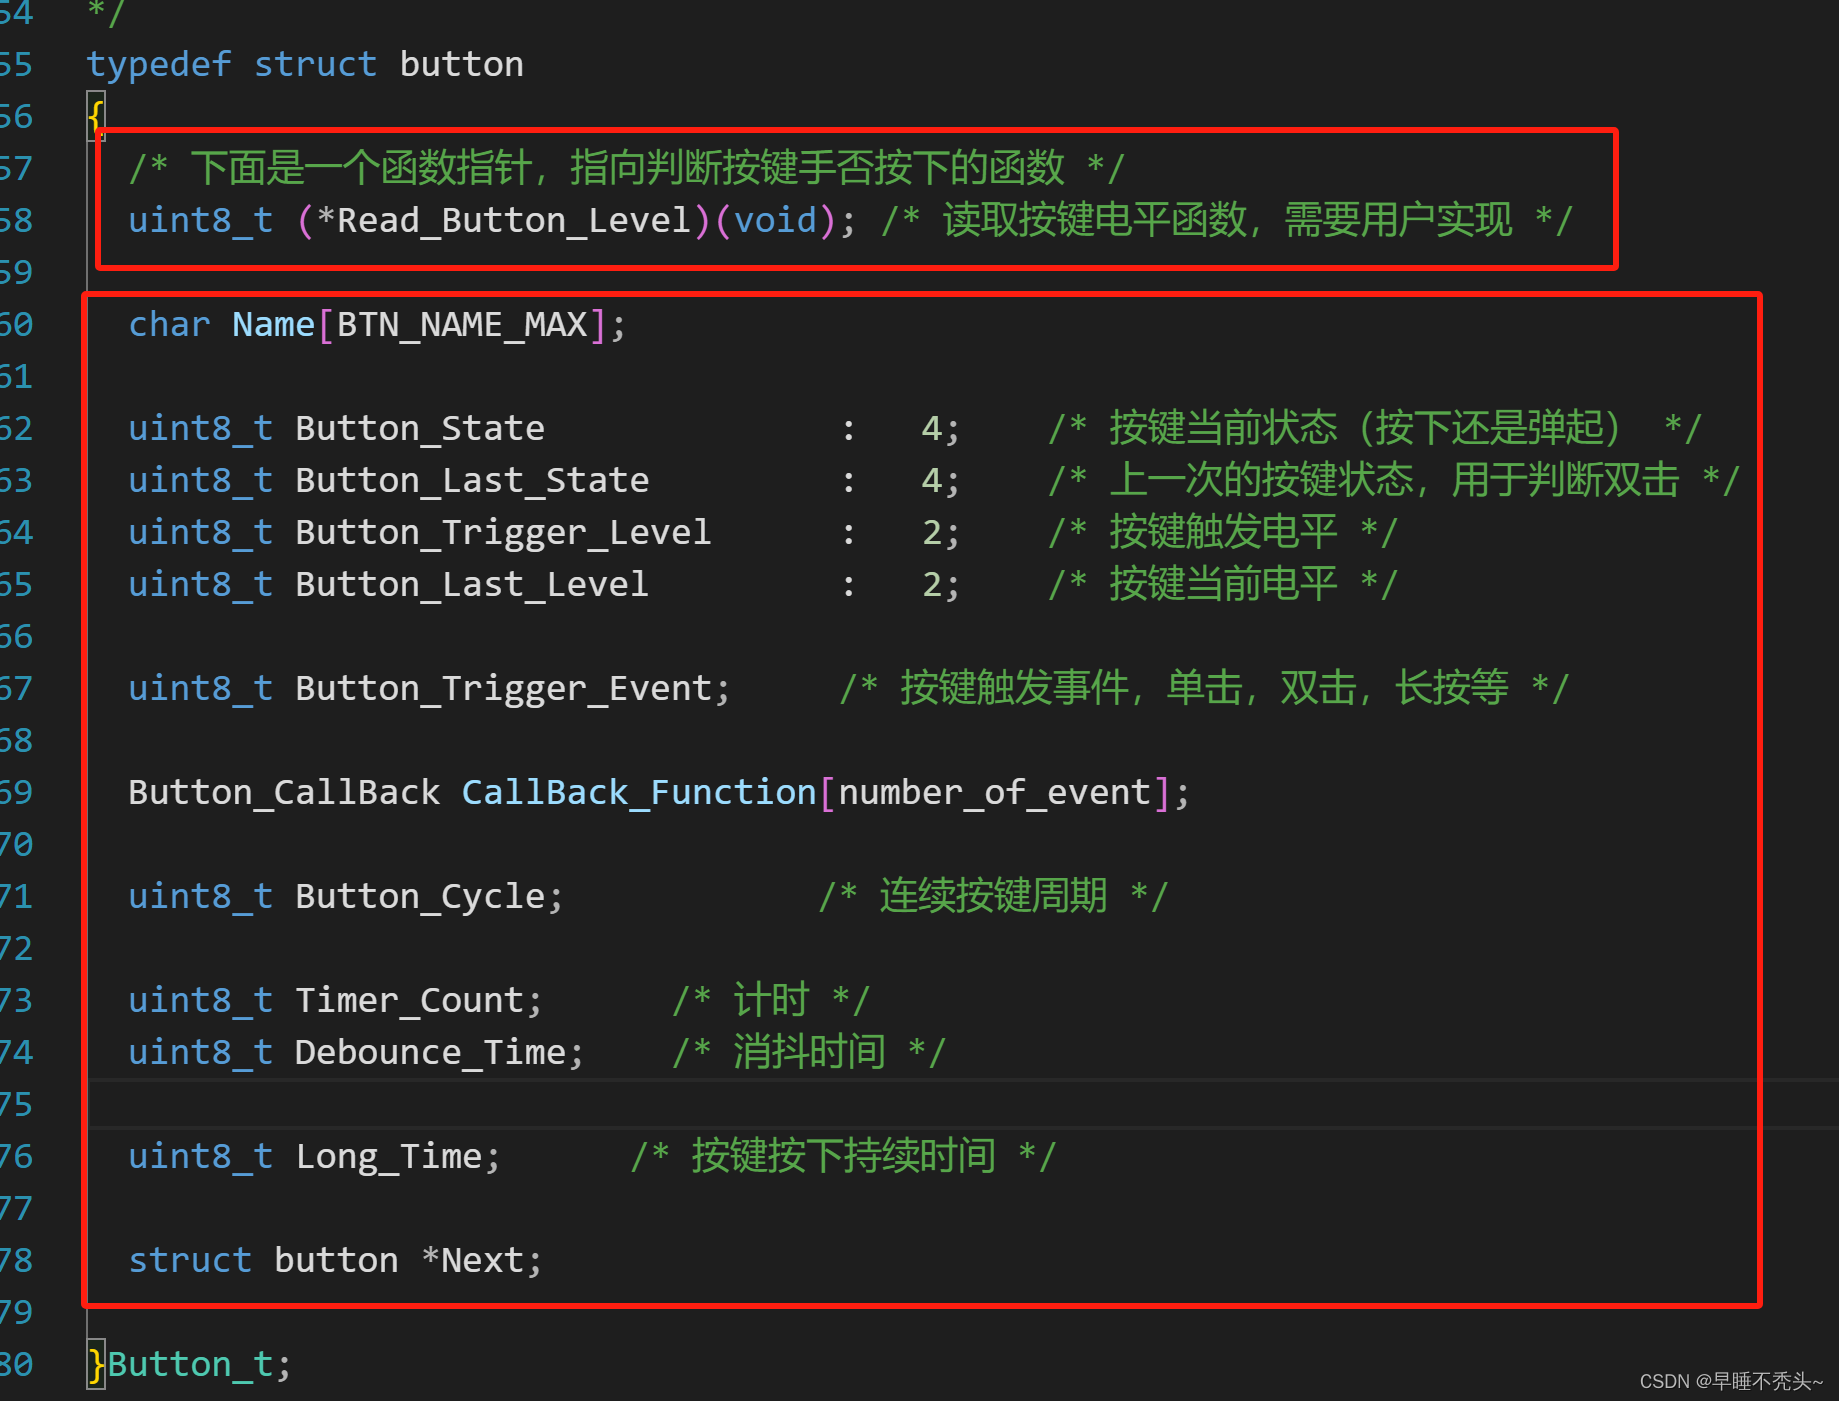Screen dimensions: 1839x1401
Task: Click the 'Button_State' field name
Action: 420,429
